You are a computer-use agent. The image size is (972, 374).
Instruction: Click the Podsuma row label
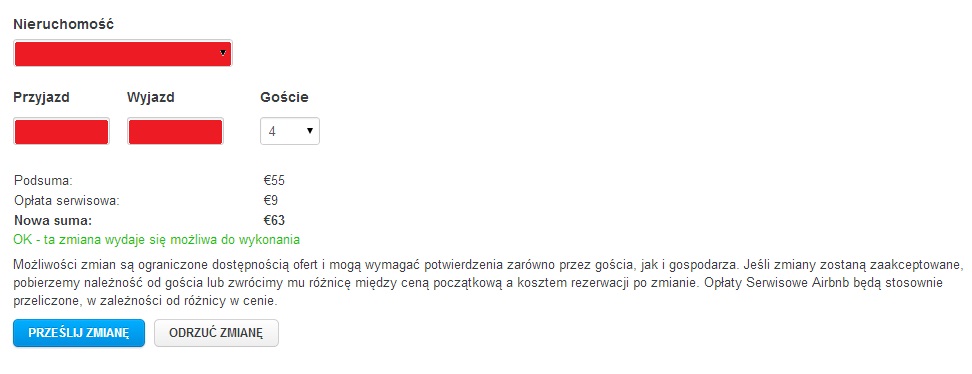pyautogui.click(x=43, y=181)
